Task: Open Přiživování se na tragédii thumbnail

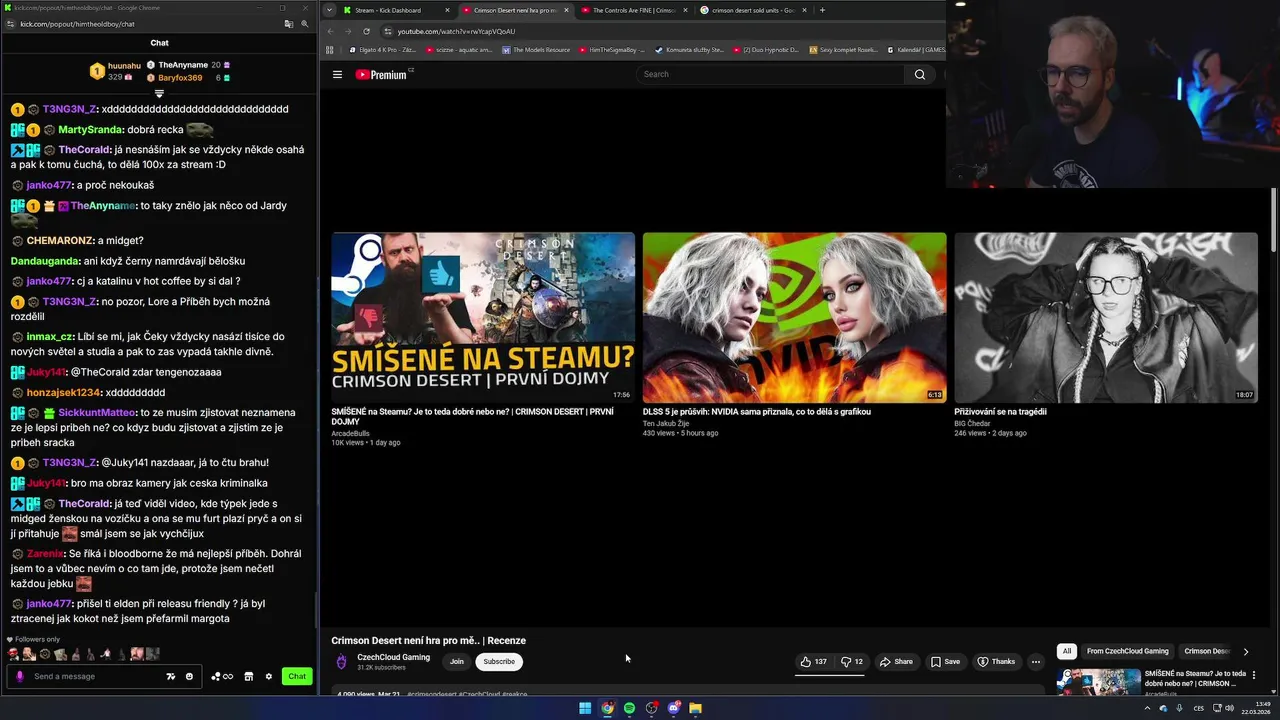Action: tap(1106, 317)
